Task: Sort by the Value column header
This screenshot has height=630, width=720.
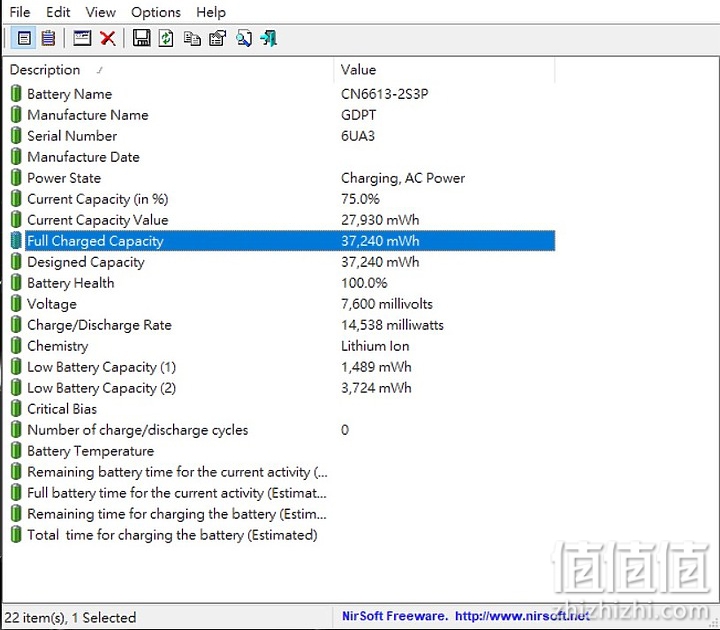Action: coord(444,70)
